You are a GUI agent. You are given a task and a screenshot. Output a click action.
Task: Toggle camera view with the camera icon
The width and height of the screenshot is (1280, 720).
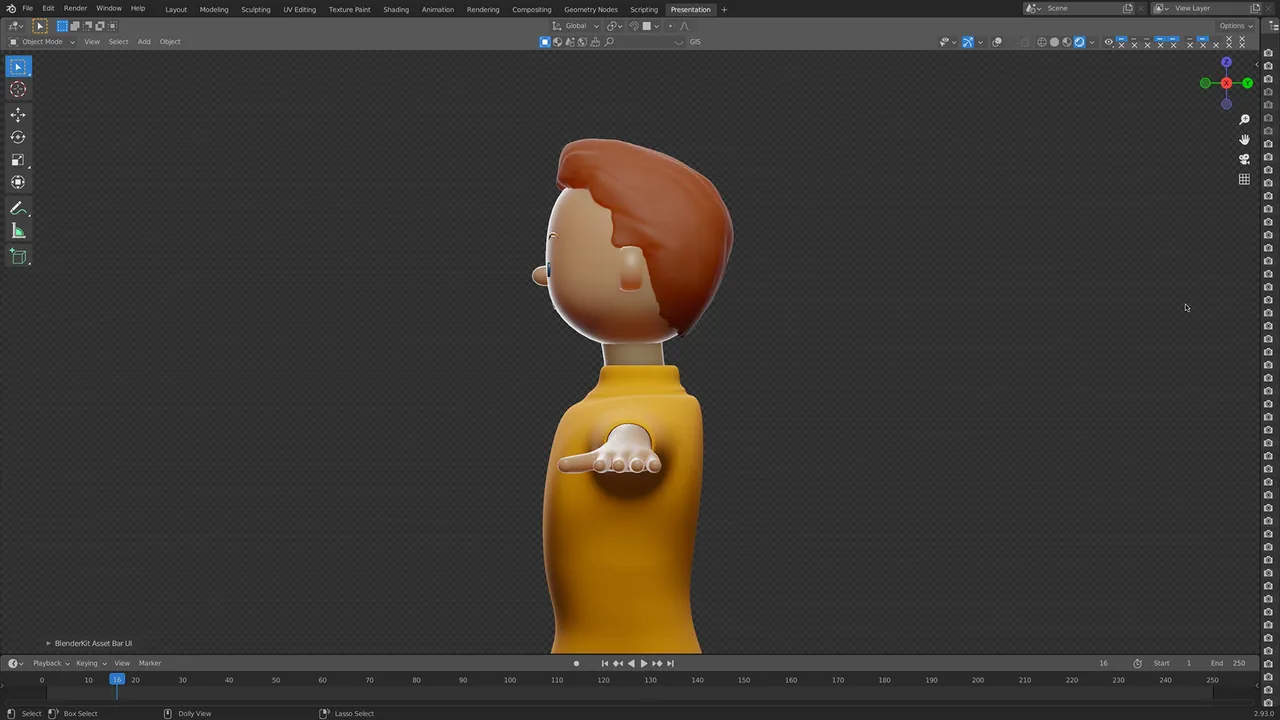point(1244,159)
